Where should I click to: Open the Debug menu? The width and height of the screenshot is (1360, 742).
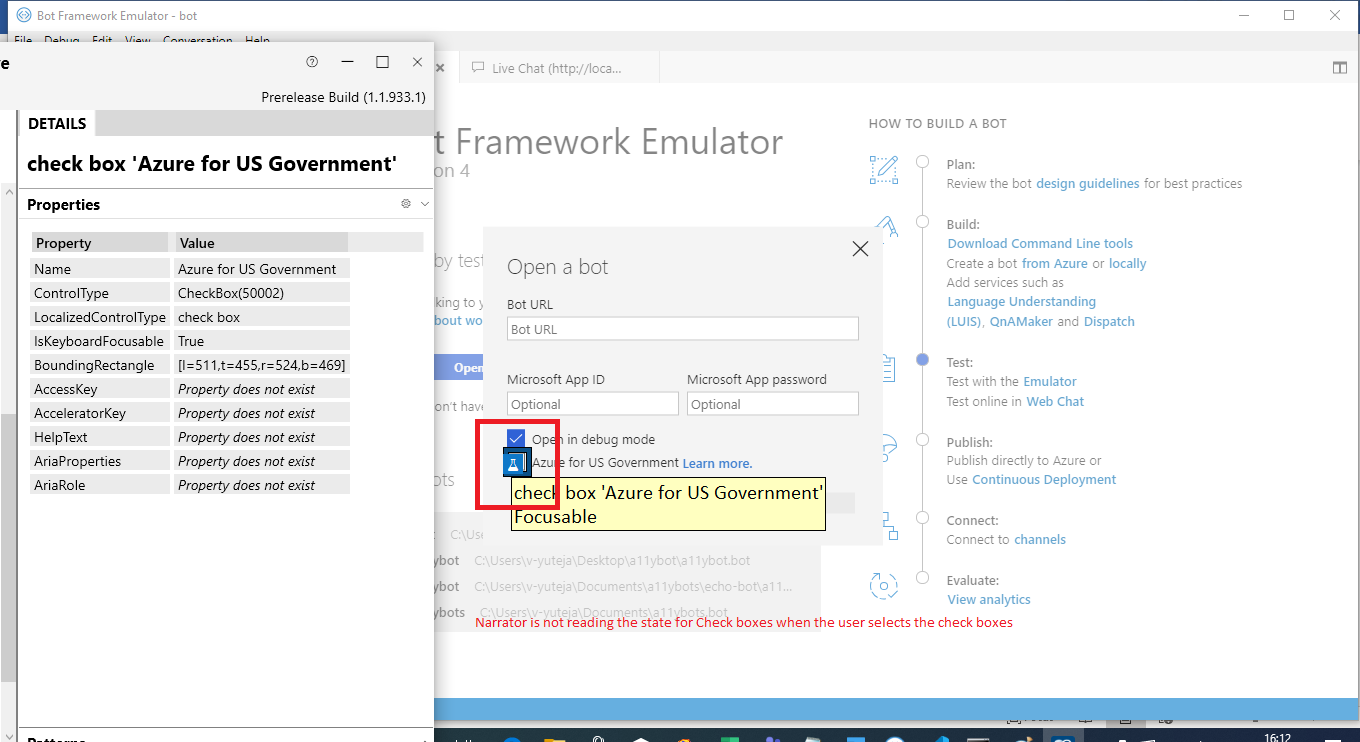click(x=61, y=41)
